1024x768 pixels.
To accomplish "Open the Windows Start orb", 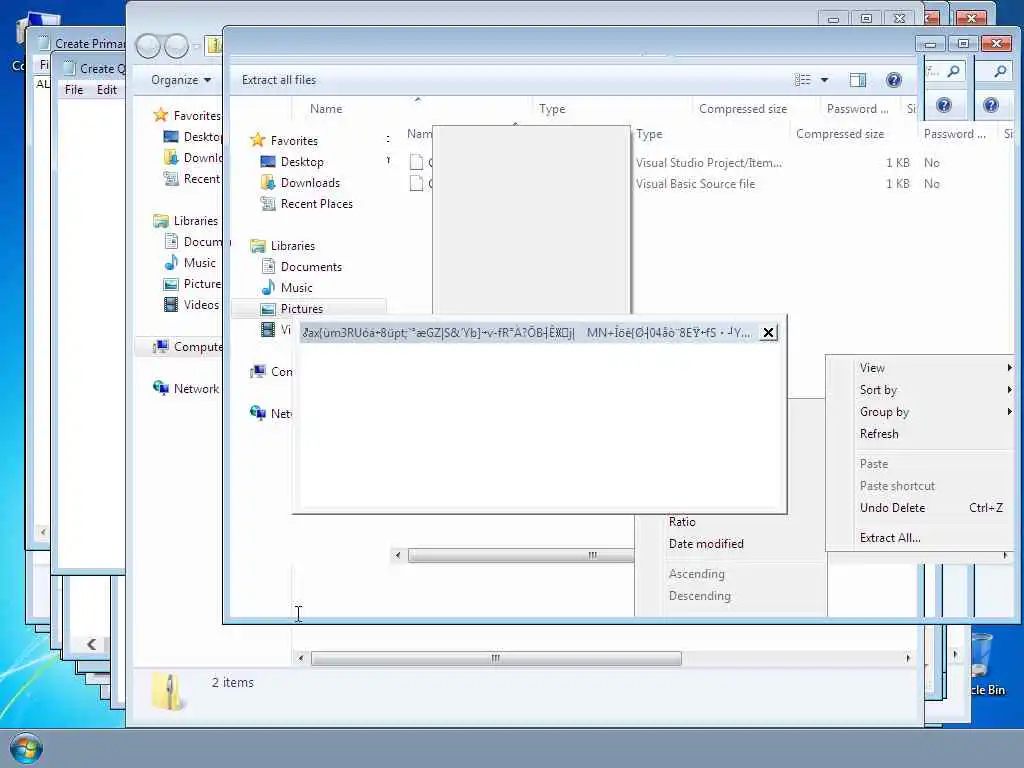I will point(26,748).
